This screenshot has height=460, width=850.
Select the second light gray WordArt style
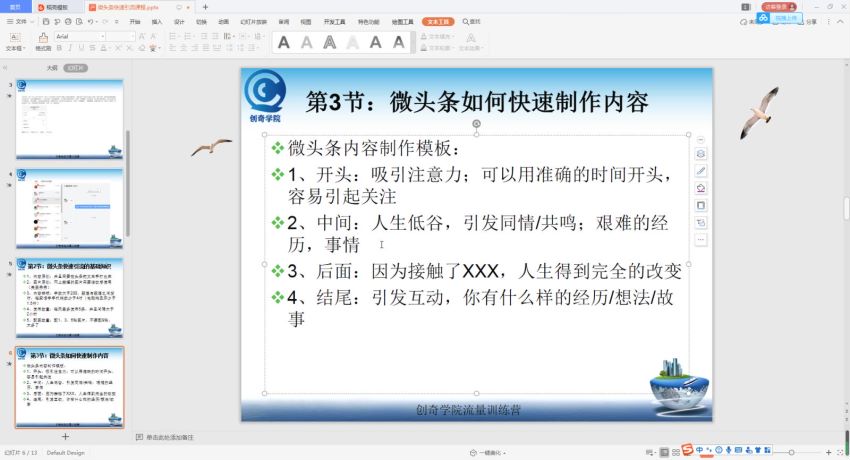pyautogui.click(x=307, y=43)
